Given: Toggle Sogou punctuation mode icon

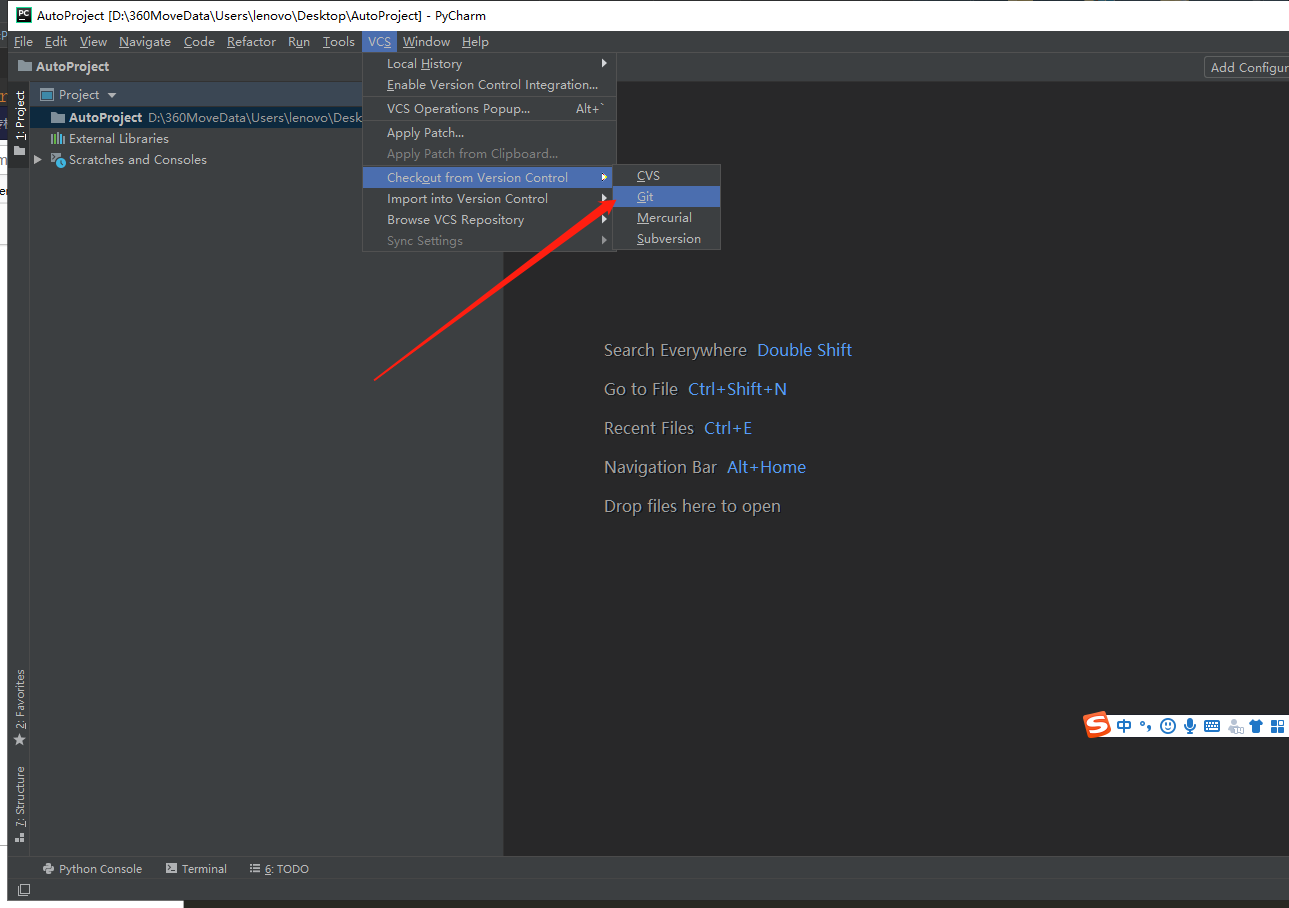Looking at the screenshot, I should coord(1145,726).
